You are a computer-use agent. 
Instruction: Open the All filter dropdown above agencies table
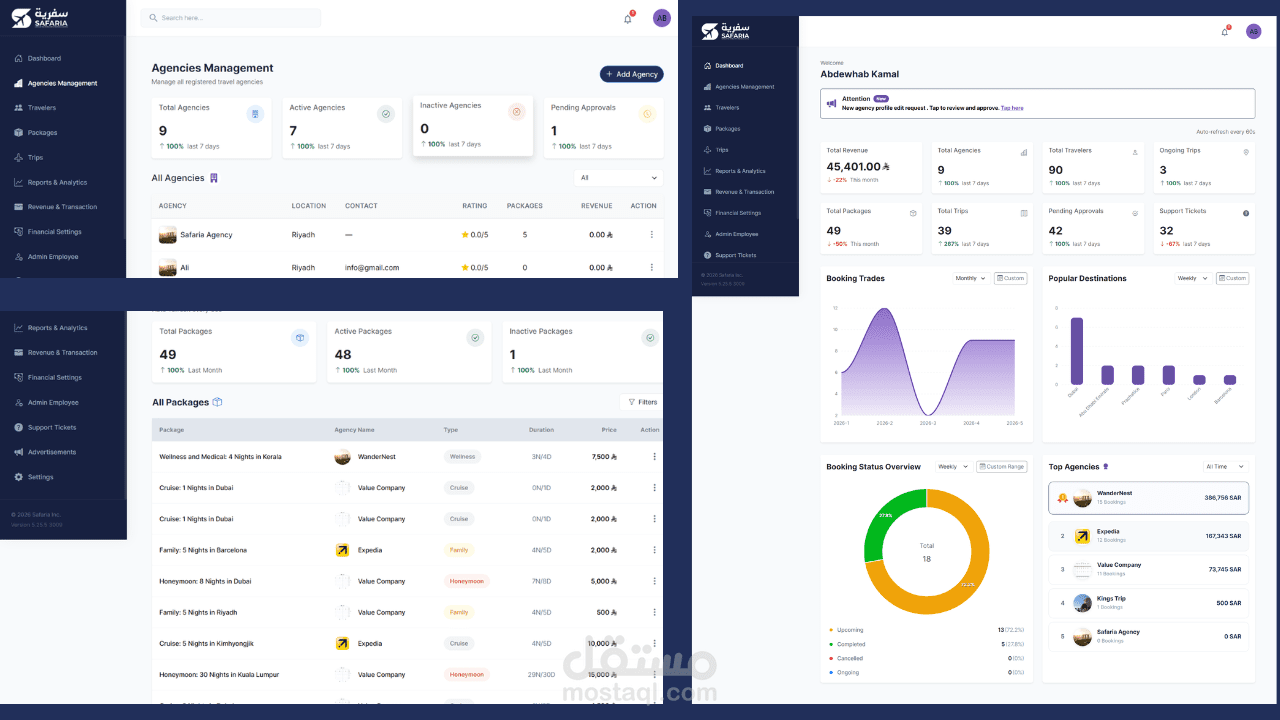[619, 178]
